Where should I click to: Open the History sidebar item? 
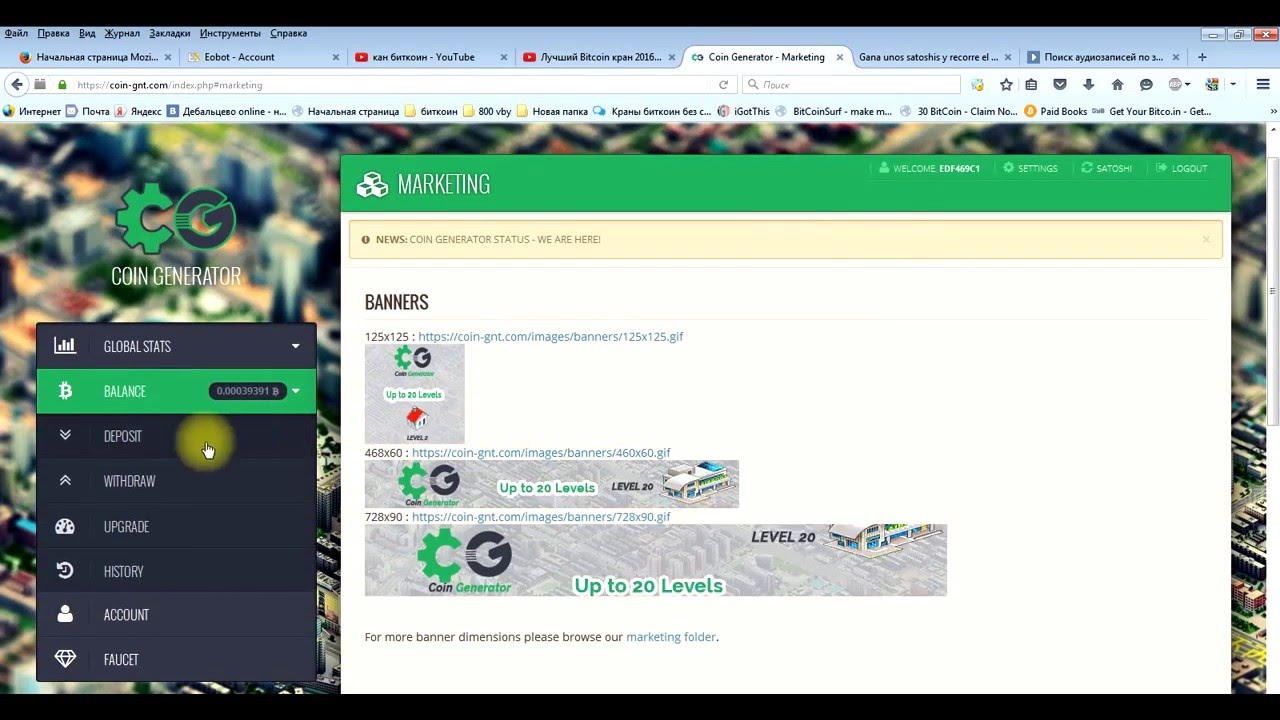pos(176,571)
